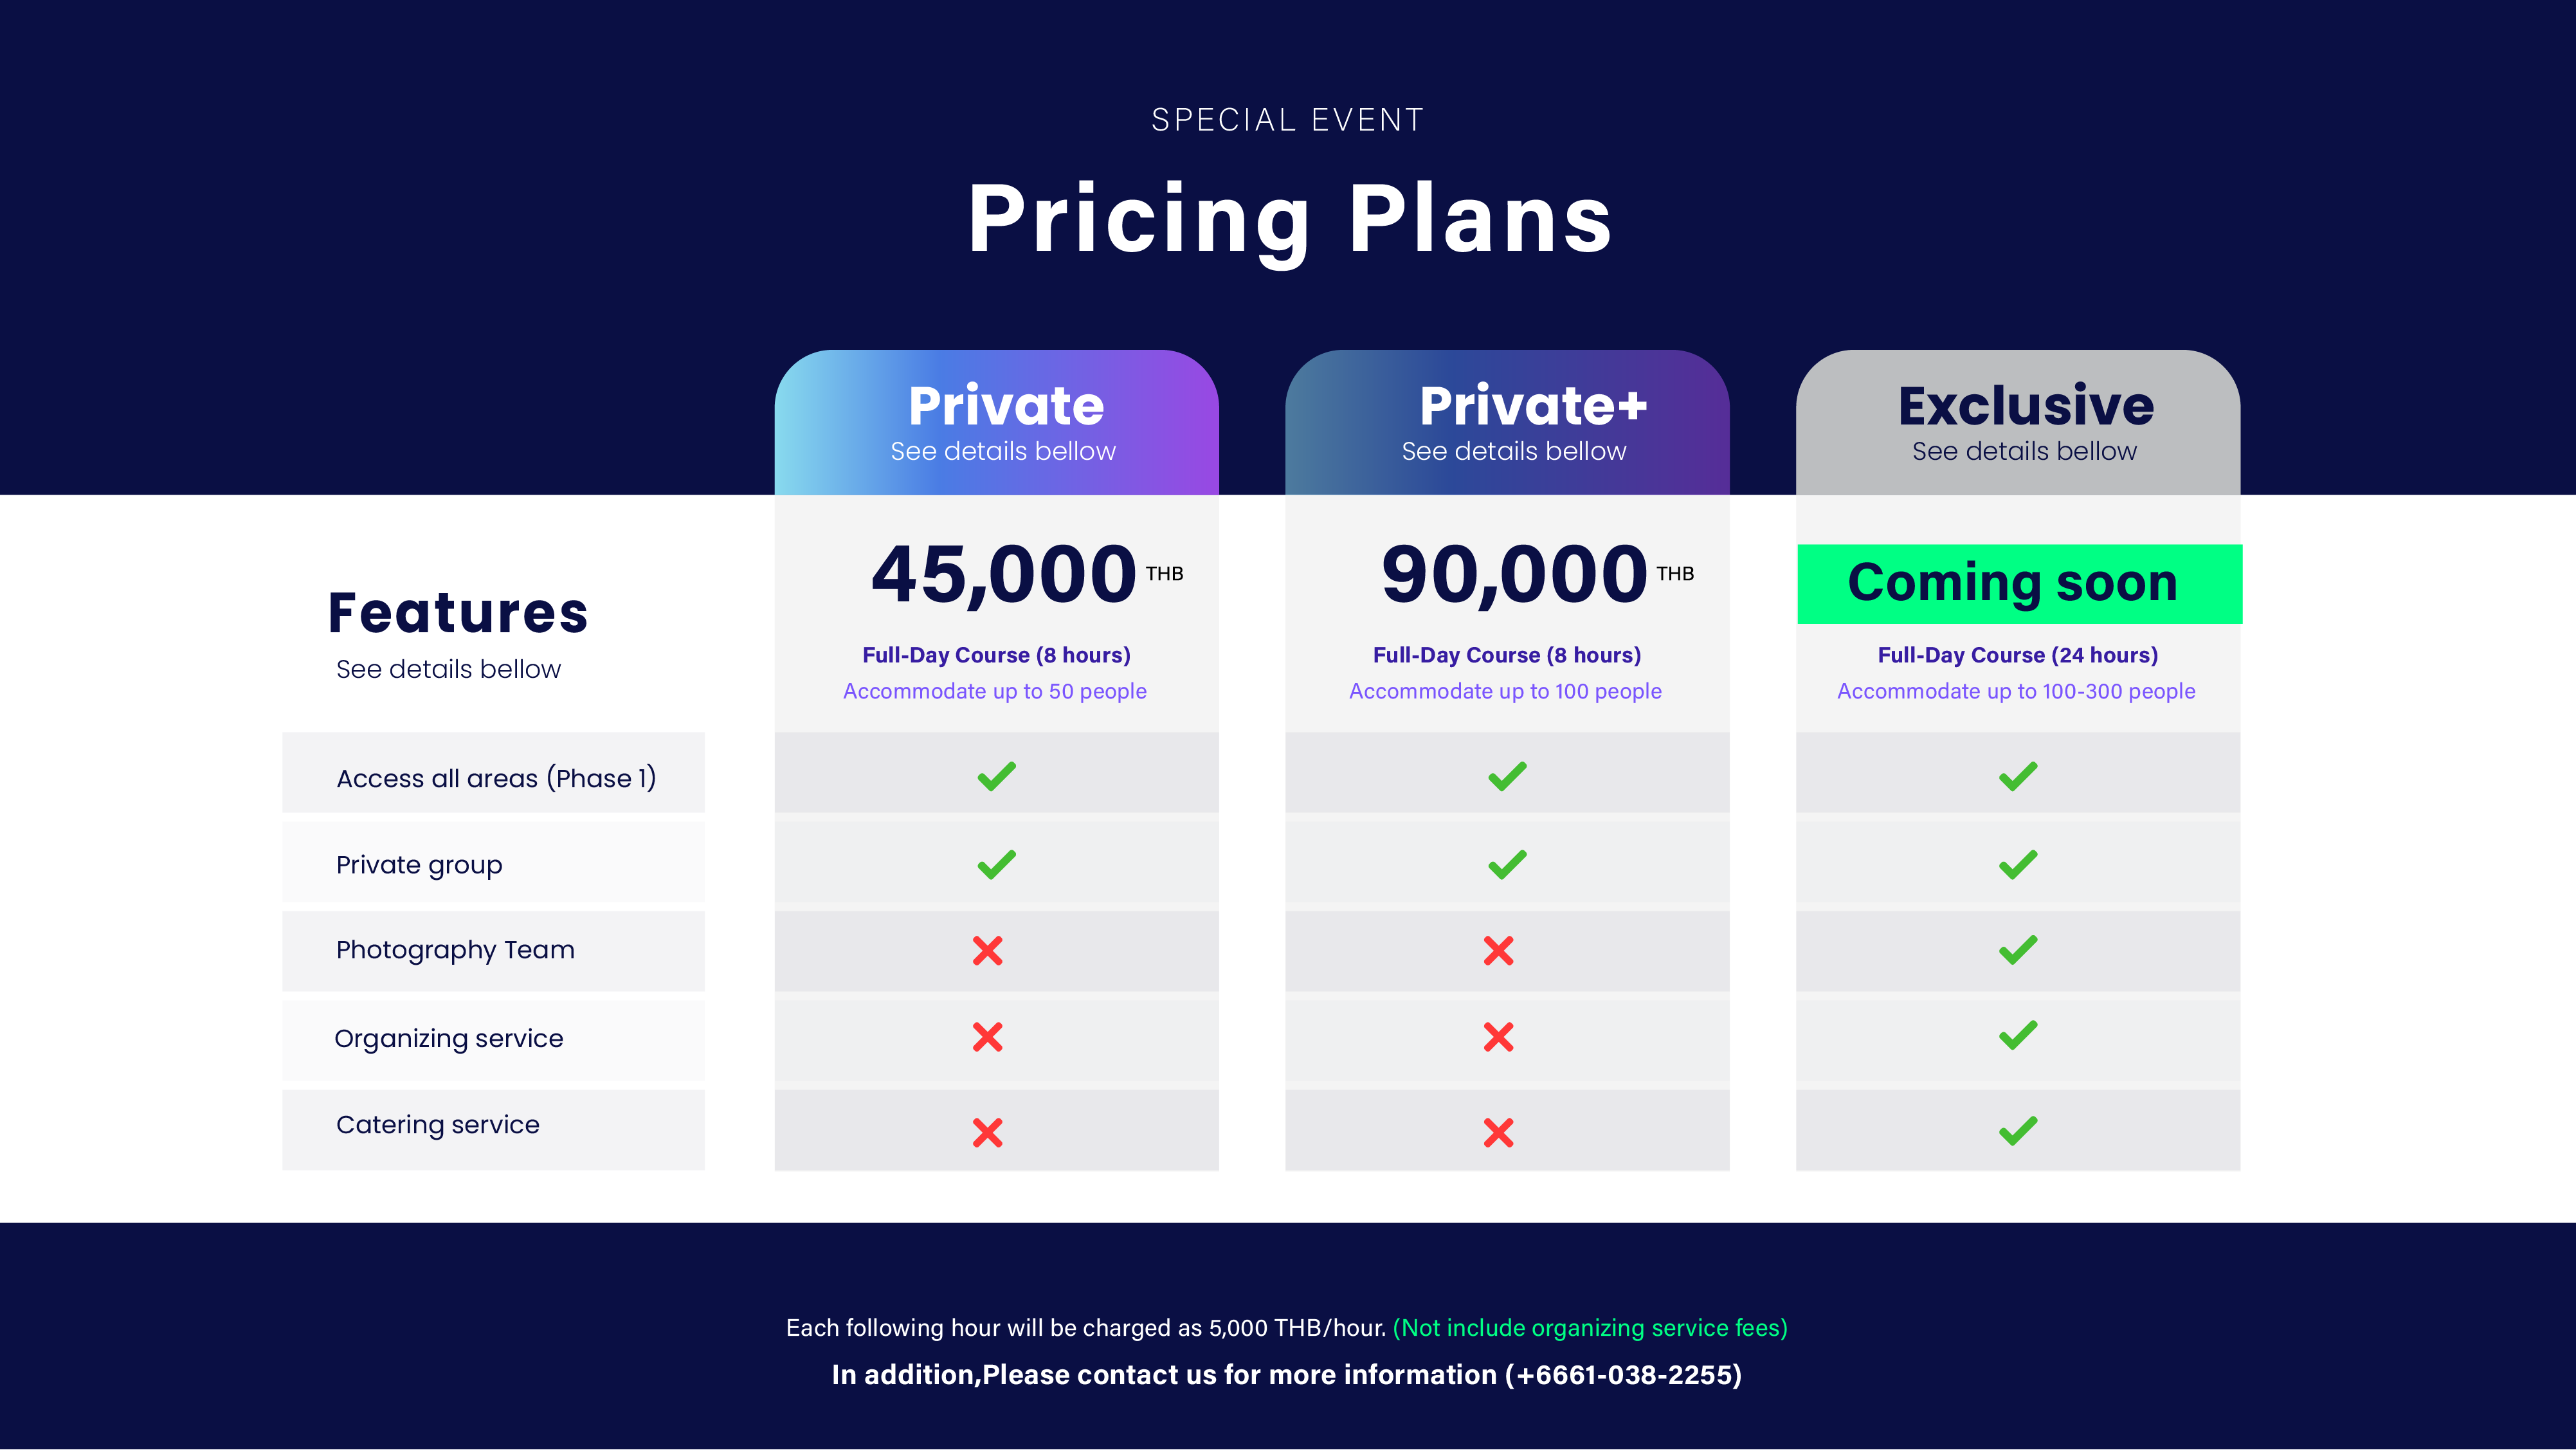Select the Private plan header
2576x1451 pixels.
[996, 422]
